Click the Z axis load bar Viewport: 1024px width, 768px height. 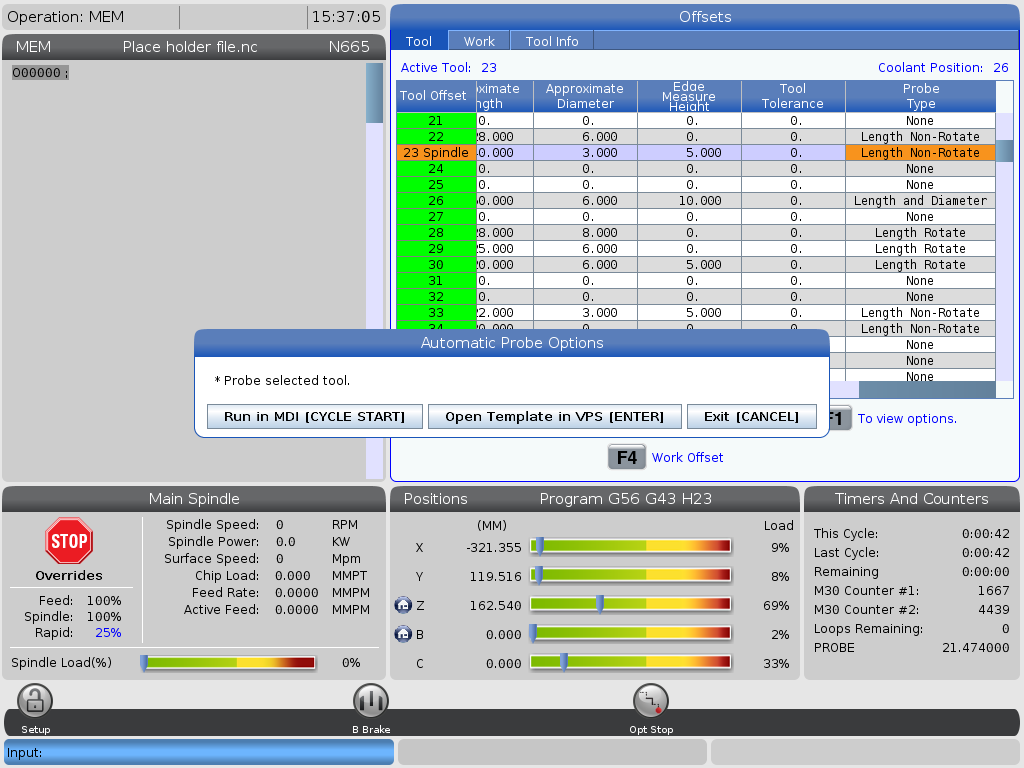click(630, 605)
